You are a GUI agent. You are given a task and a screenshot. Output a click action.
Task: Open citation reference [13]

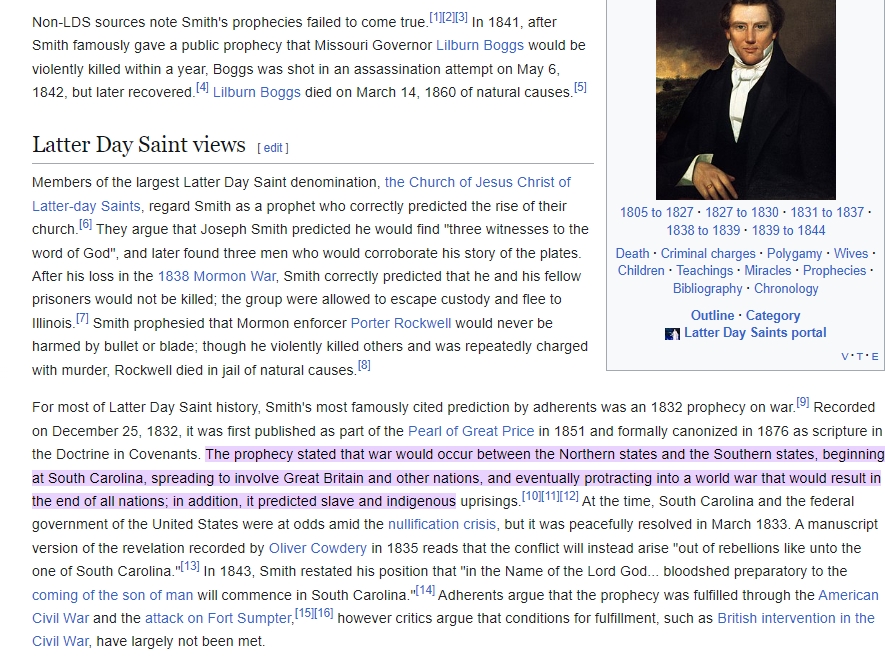pyautogui.click(x=190, y=566)
